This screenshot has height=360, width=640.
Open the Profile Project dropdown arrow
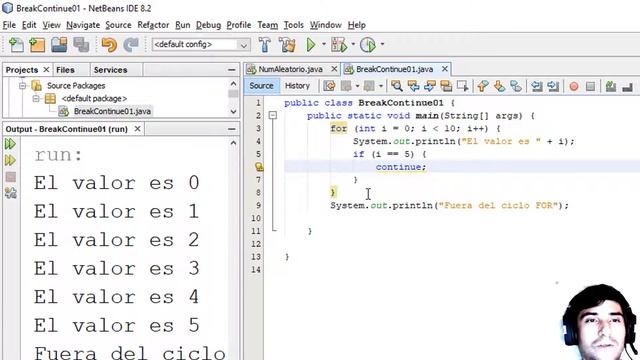pyautogui.click(x=382, y=44)
